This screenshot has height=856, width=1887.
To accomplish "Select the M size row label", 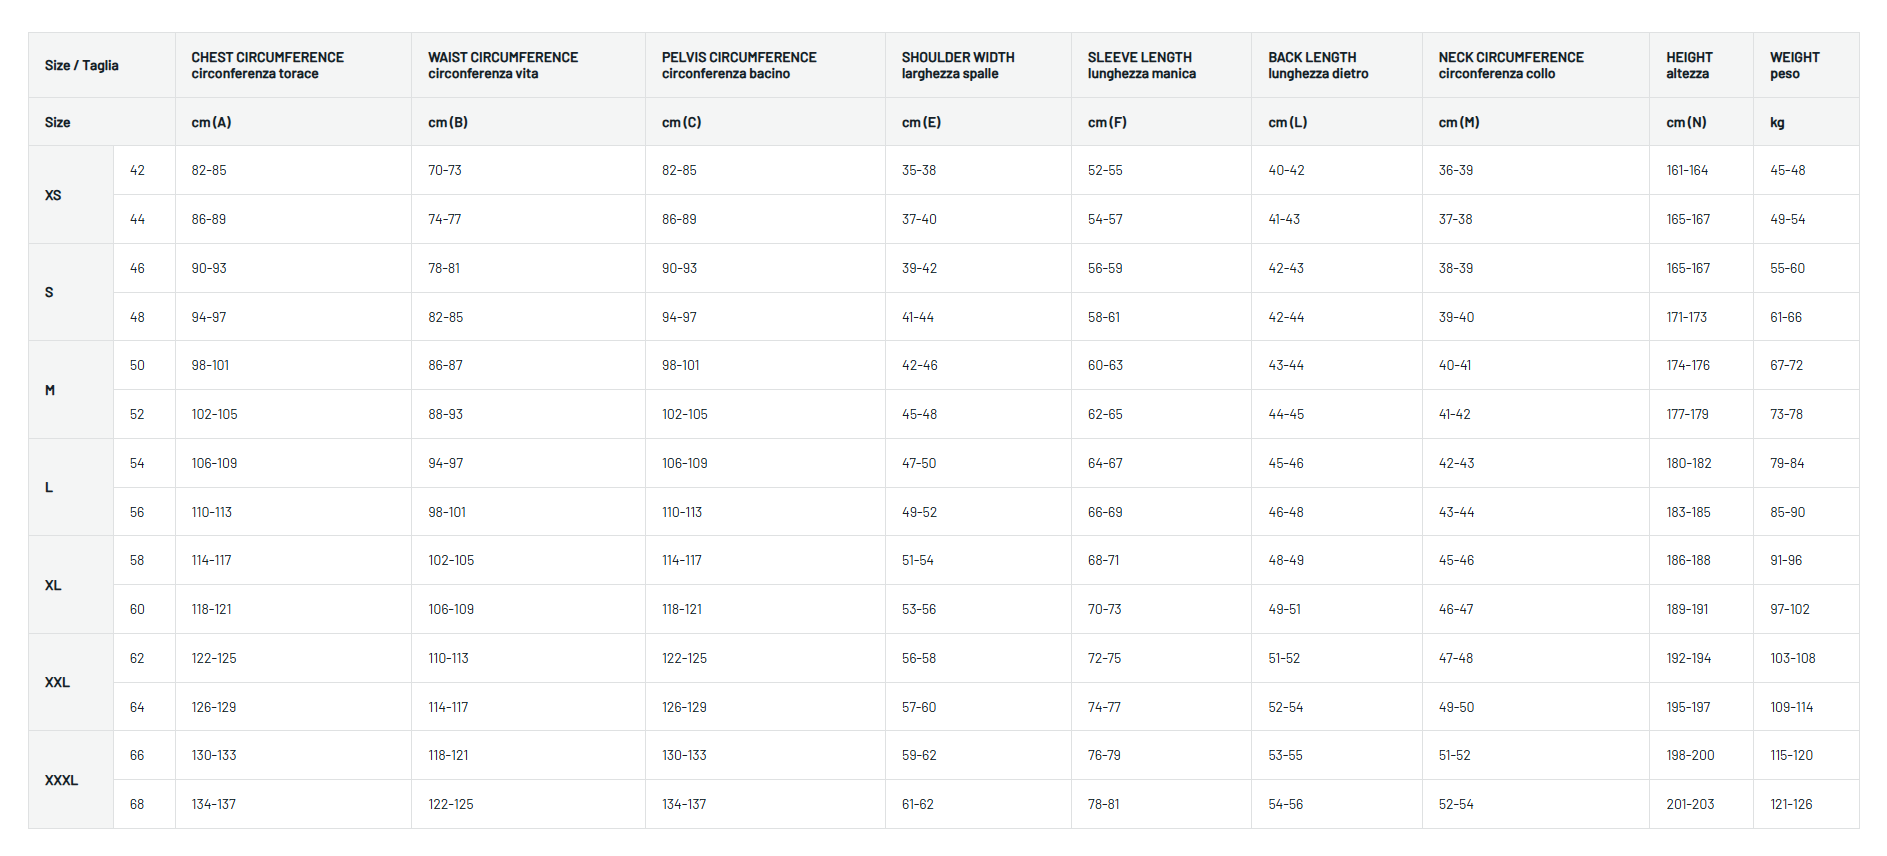I will coord(50,390).
